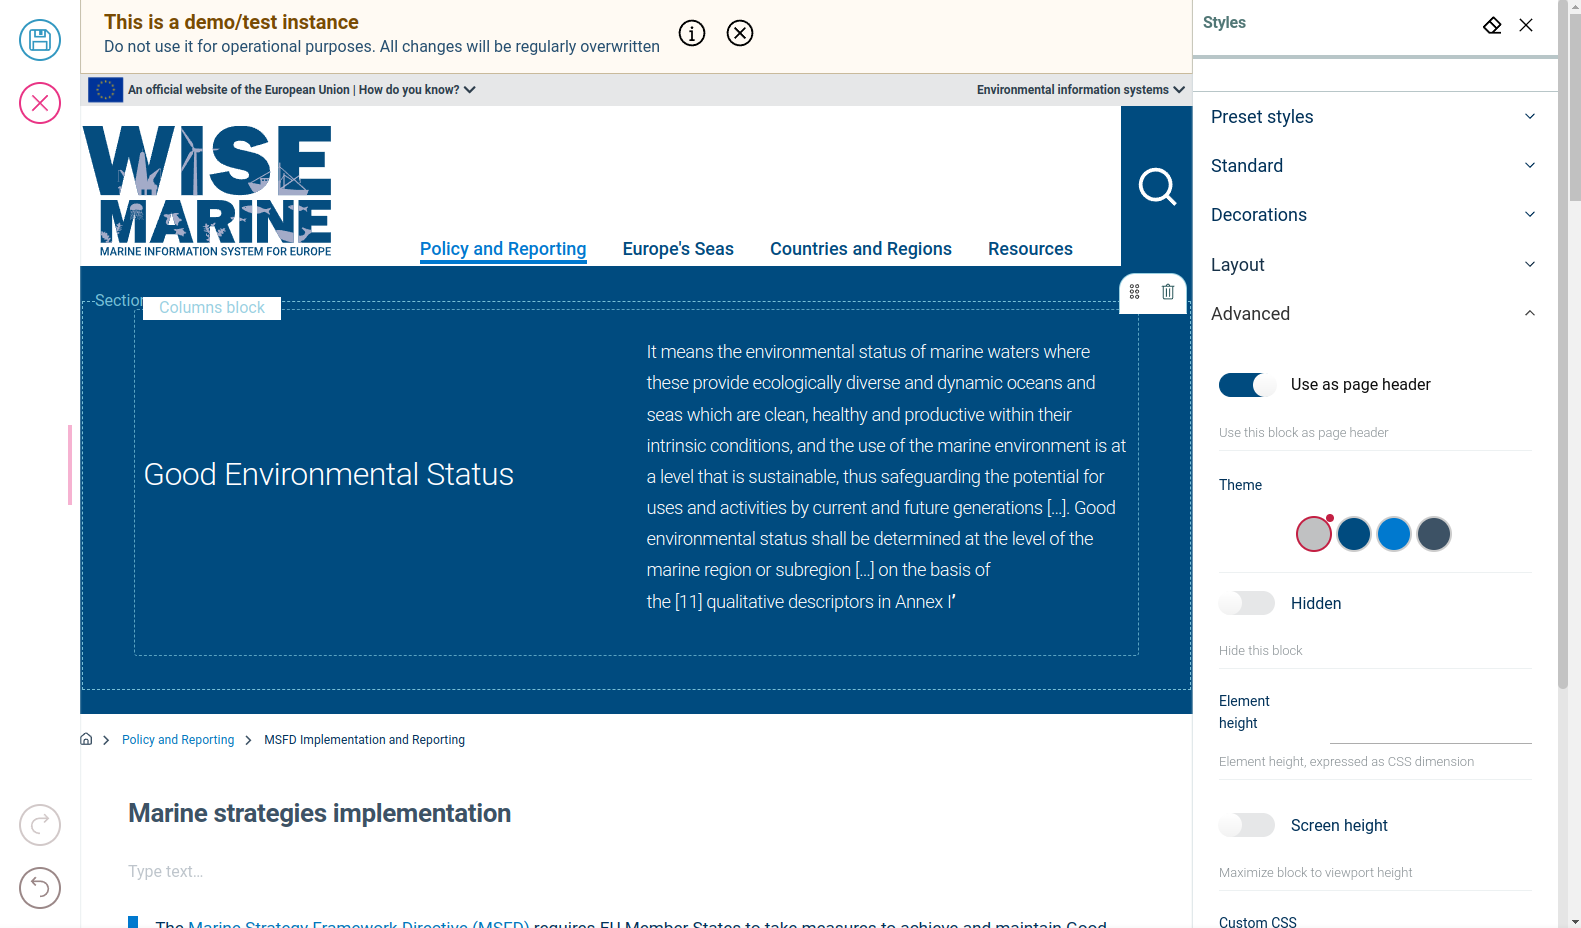Viewport: 1581px width, 928px height.
Task: Close the Styles panel
Action: click(x=1526, y=25)
